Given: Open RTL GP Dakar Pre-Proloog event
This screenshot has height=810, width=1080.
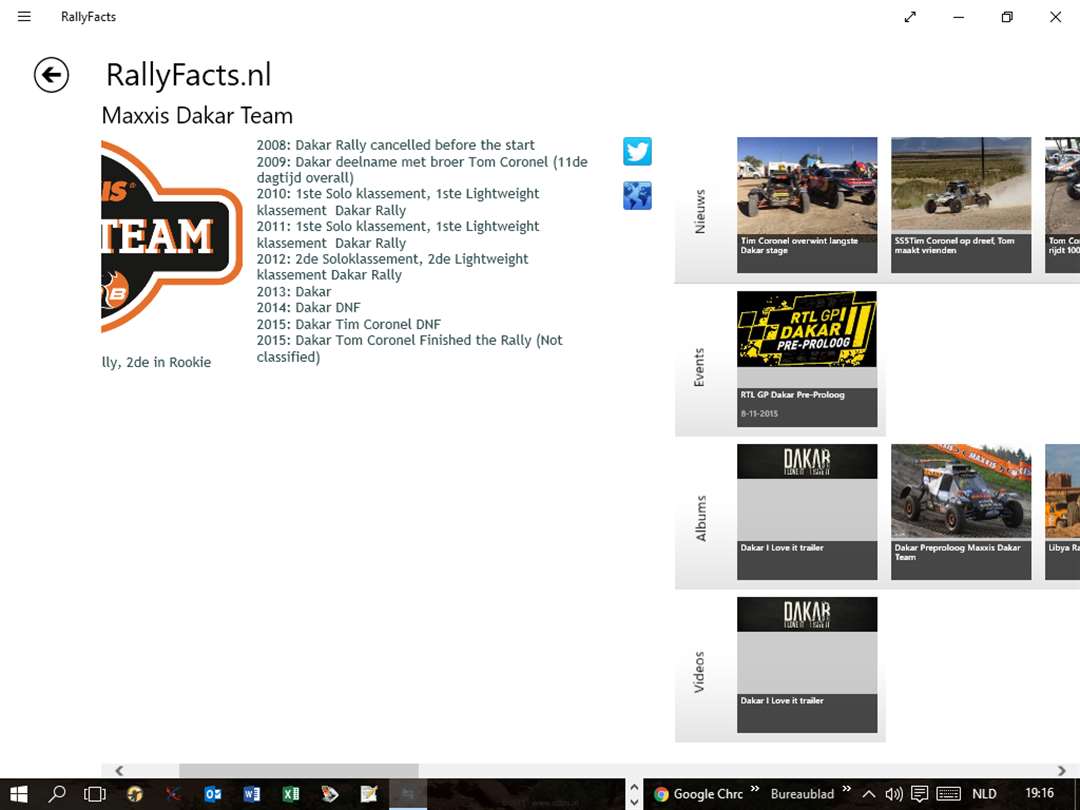Looking at the screenshot, I should (x=807, y=358).
